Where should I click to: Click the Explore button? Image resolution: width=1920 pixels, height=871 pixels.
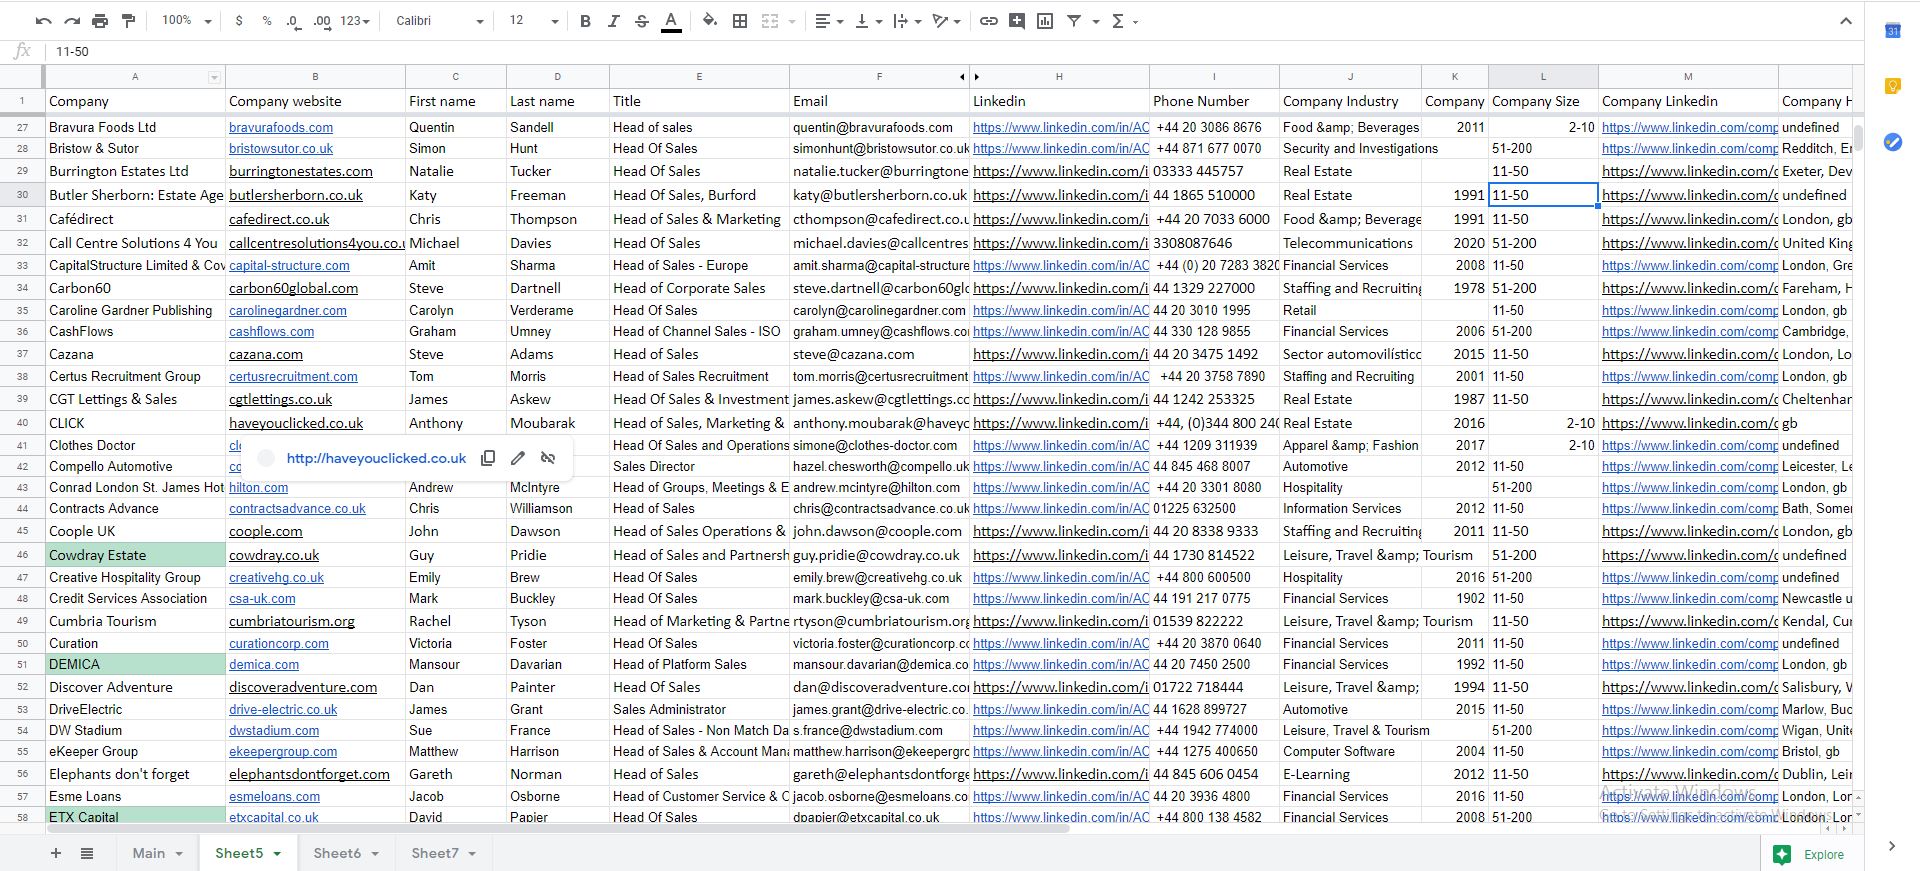(x=1812, y=854)
